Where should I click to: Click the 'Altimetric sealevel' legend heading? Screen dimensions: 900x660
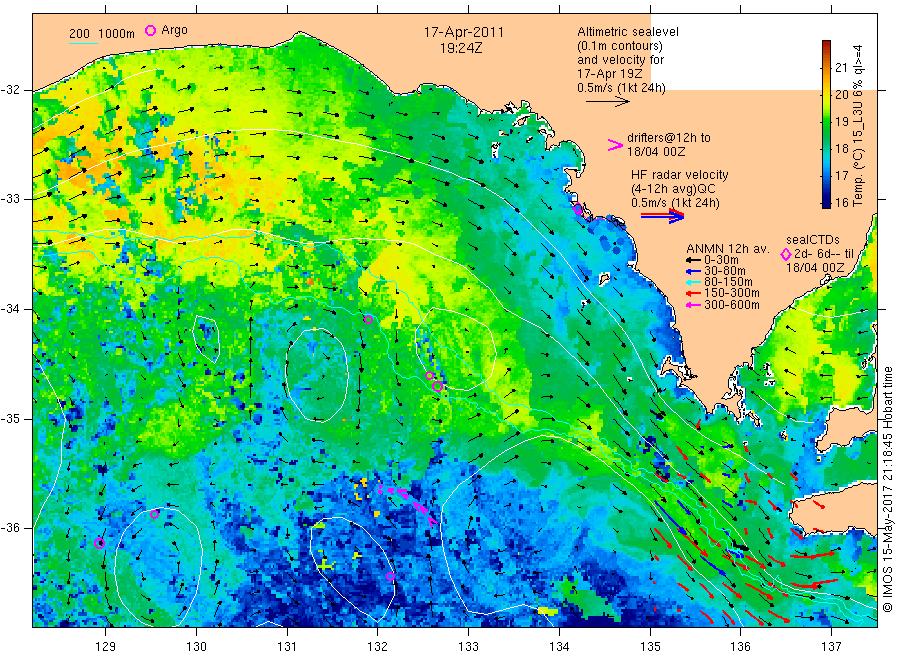click(628, 32)
